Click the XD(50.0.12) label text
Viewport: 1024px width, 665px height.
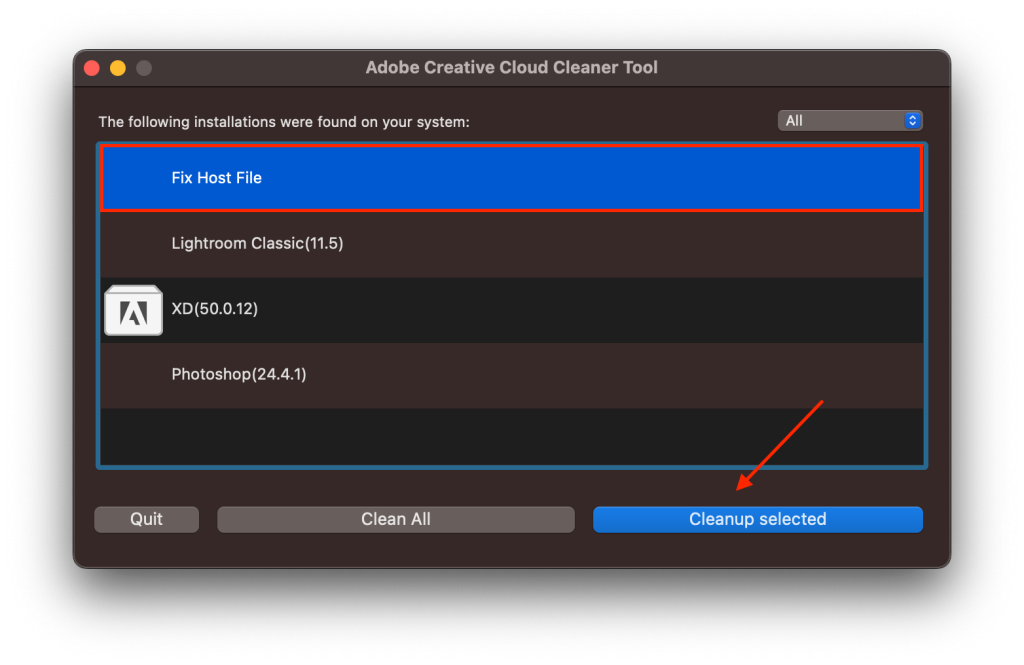(216, 310)
